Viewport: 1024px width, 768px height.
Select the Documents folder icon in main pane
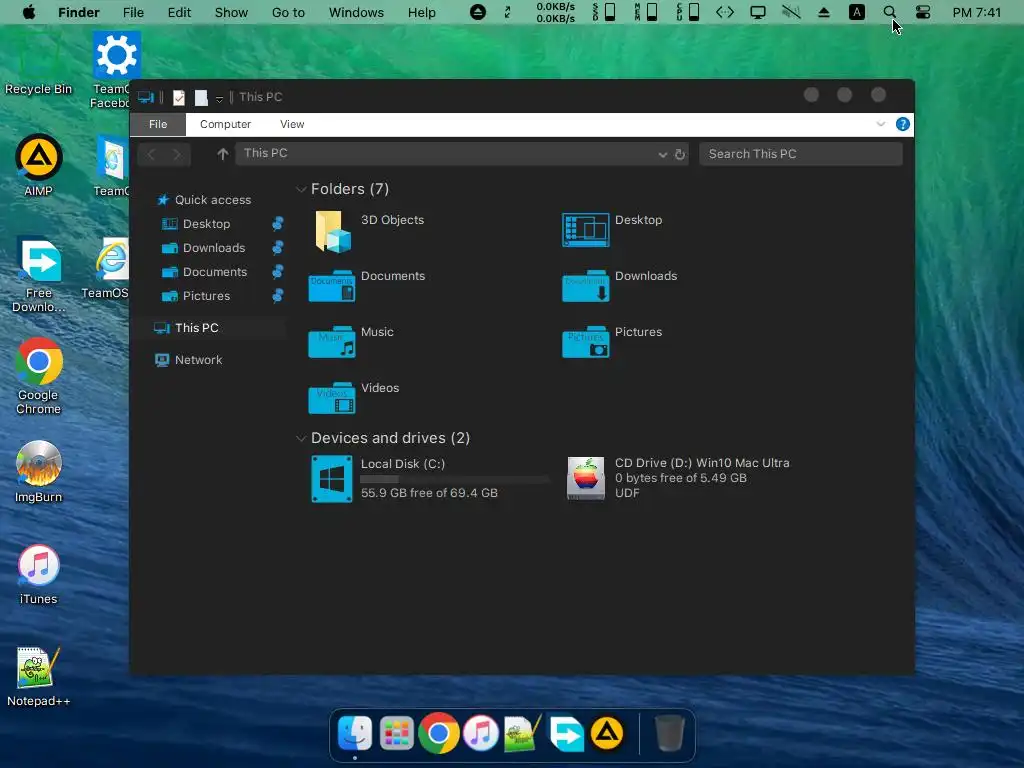[332, 285]
